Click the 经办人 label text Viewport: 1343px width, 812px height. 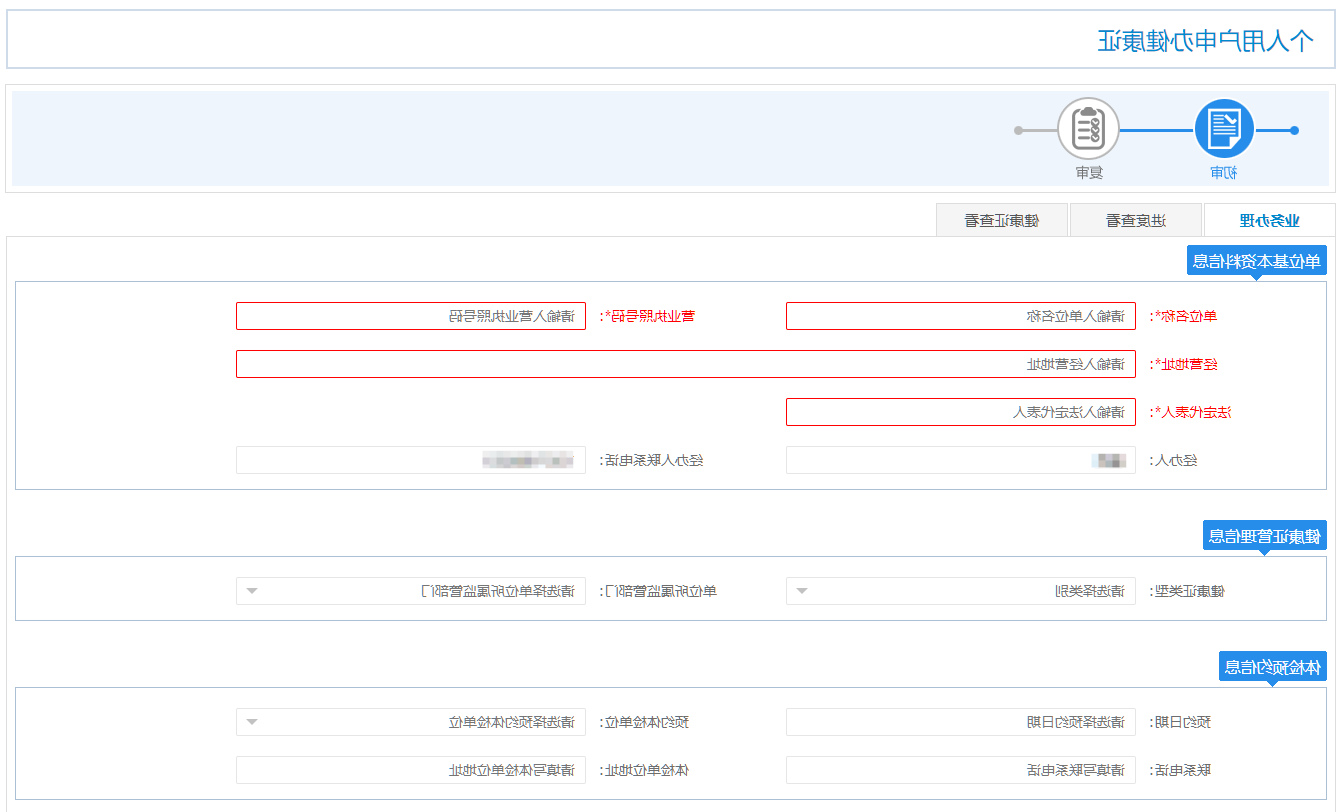point(1174,461)
